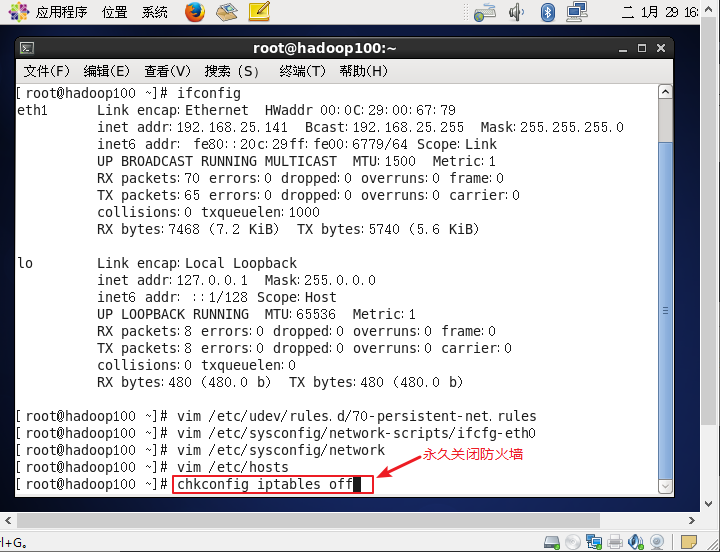Click the VMware CD/DVD drive status icon
This screenshot has width=720, height=552.
pyautogui.click(x=573, y=542)
